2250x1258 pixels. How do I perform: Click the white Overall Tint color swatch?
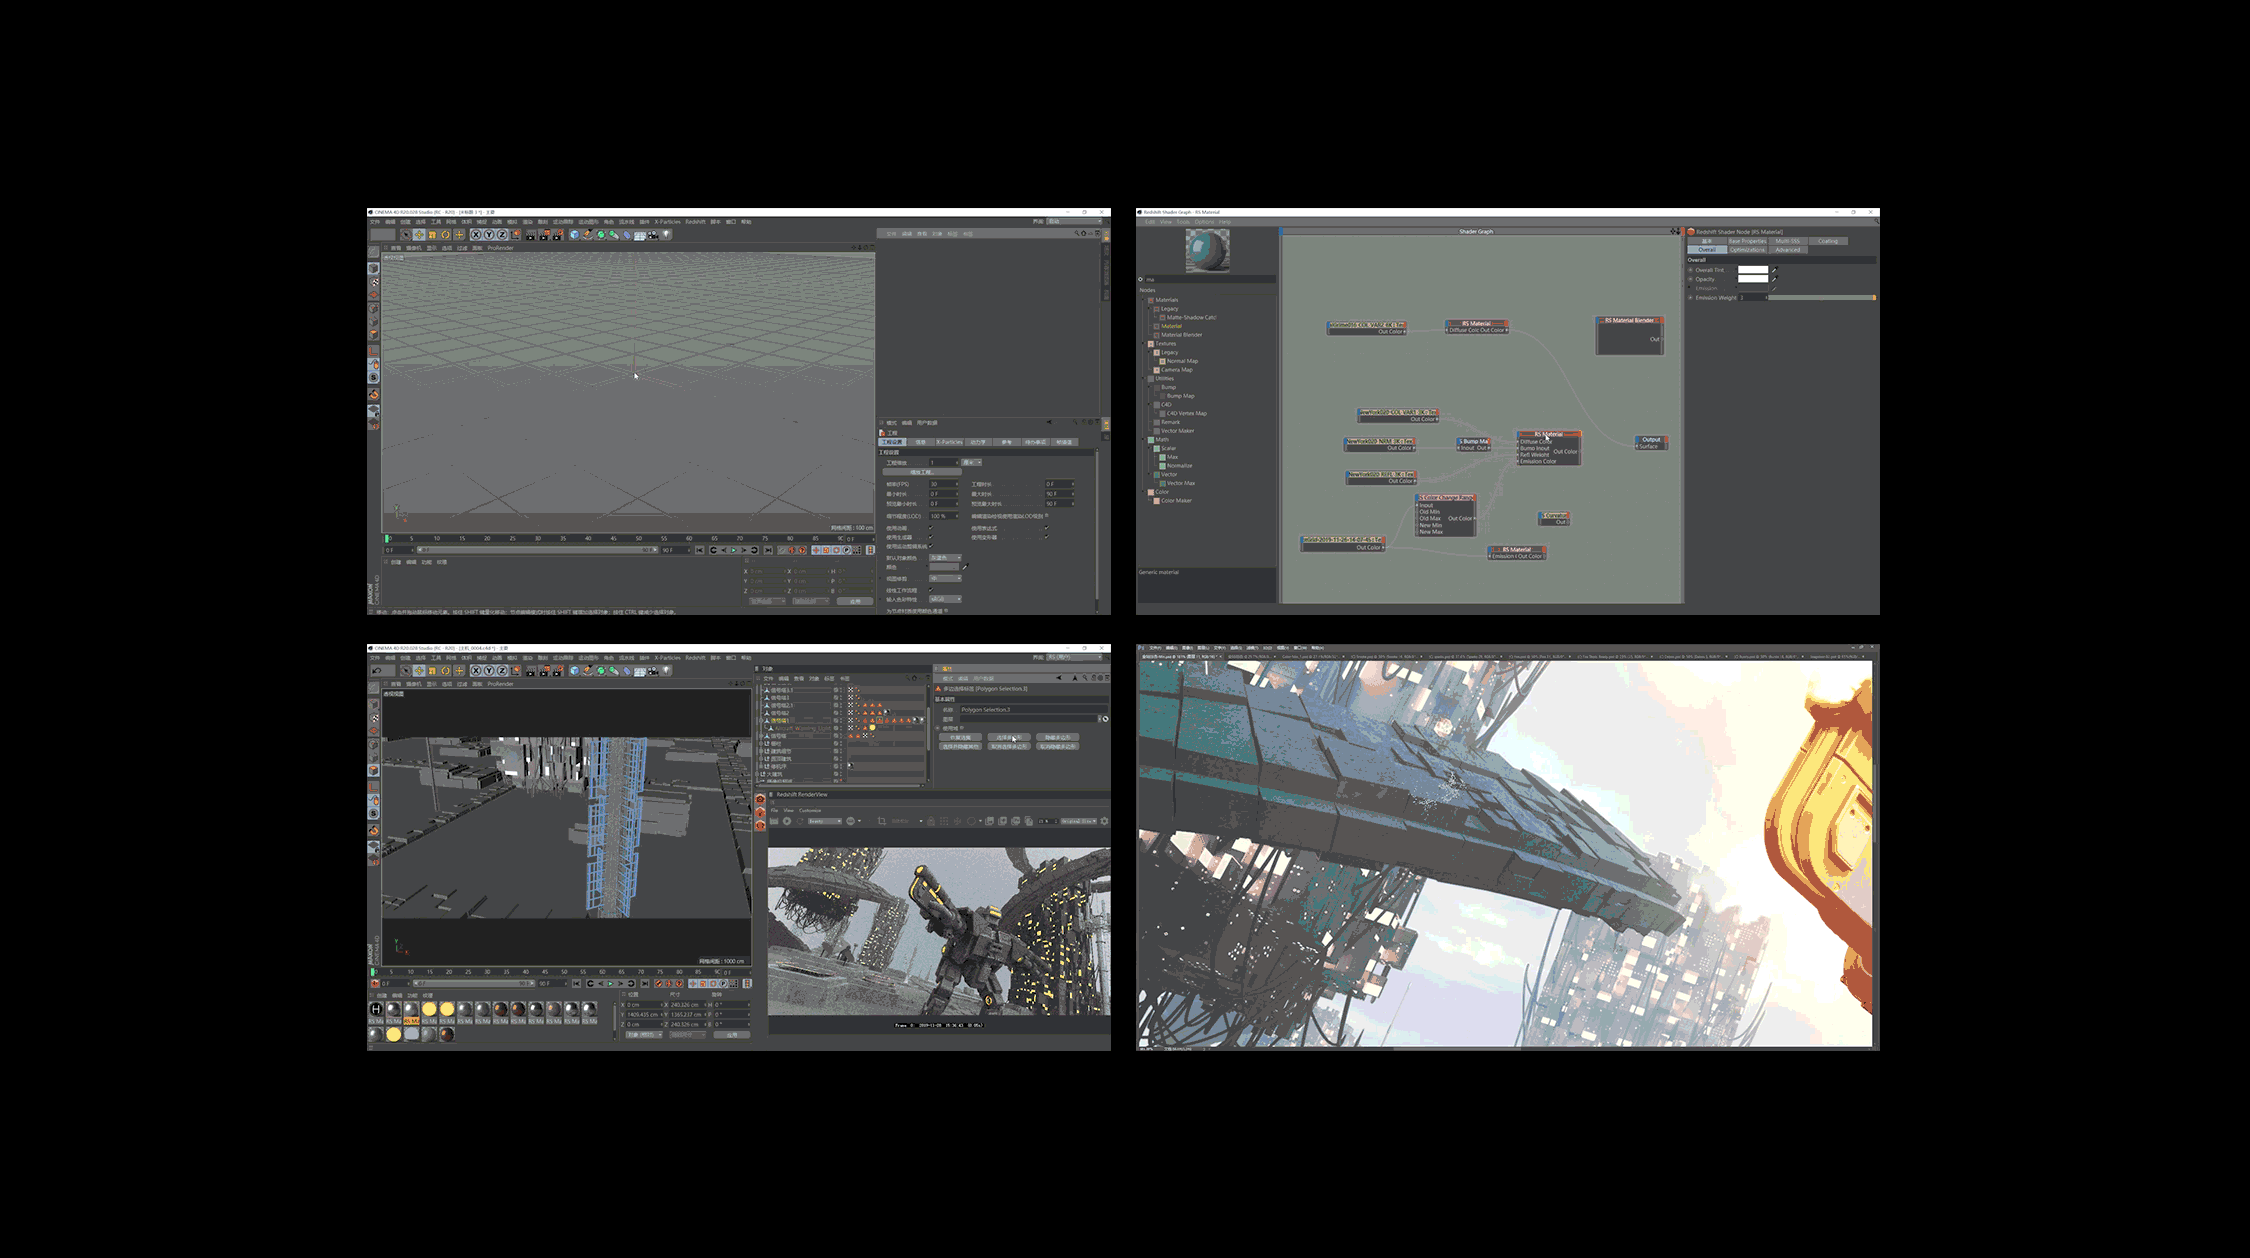[1752, 270]
